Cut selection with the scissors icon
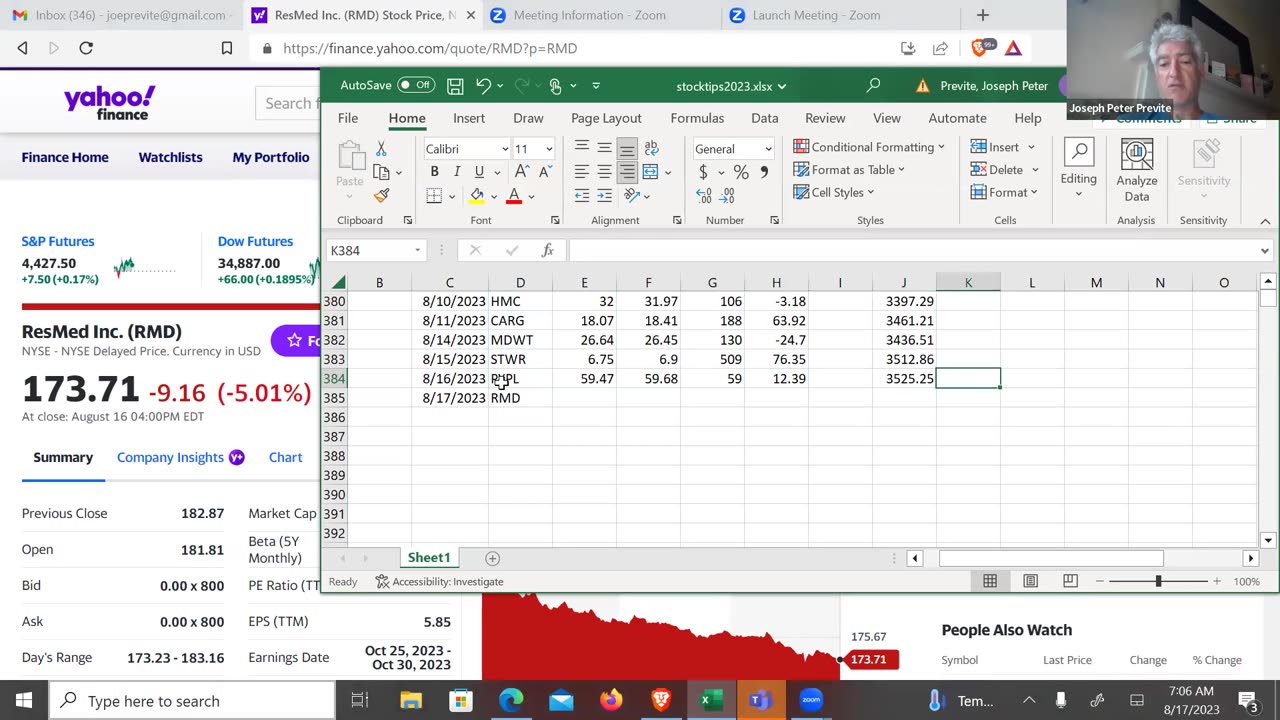Screen dimensions: 1280x720 [381, 148]
